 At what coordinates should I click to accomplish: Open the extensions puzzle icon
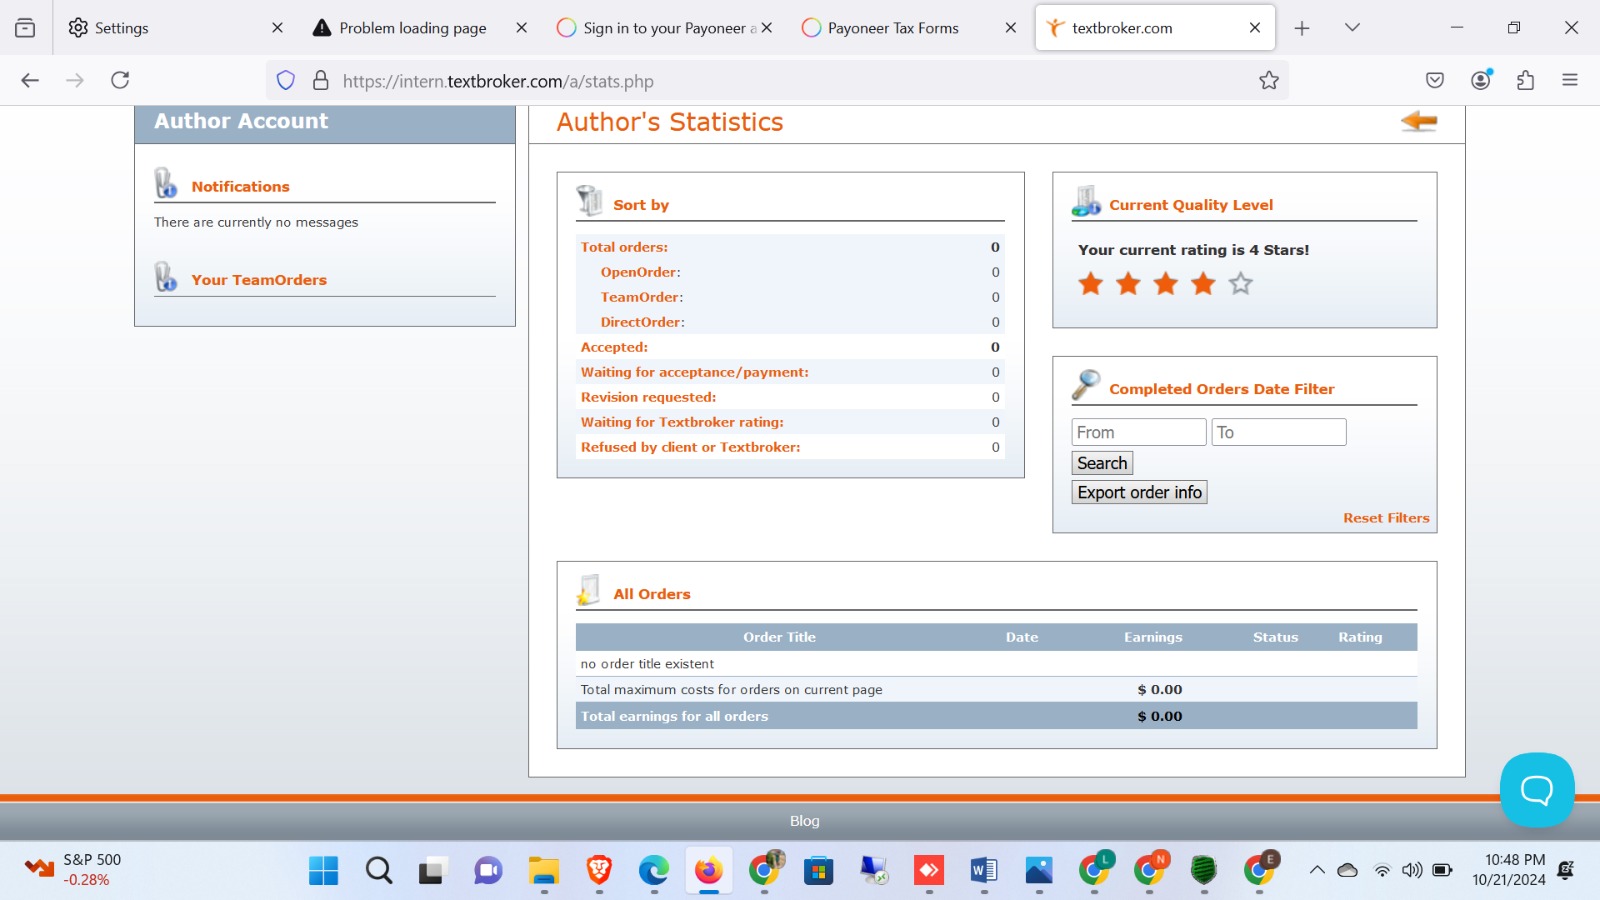click(1526, 80)
